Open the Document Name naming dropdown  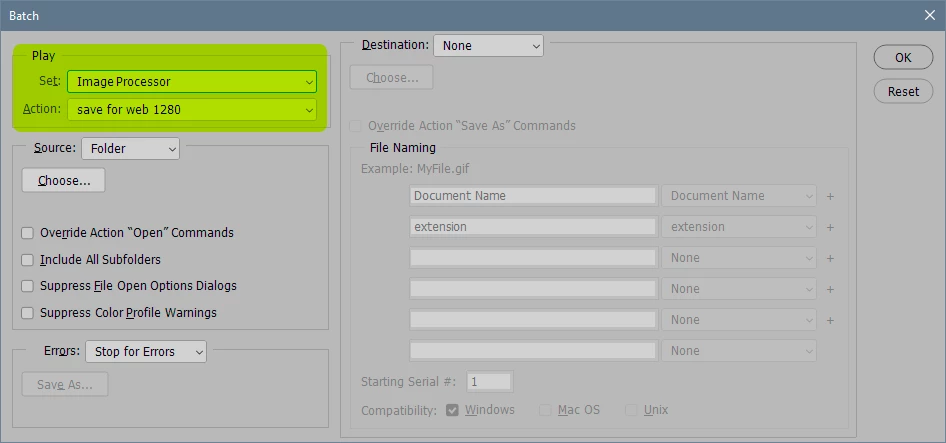(x=739, y=196)
